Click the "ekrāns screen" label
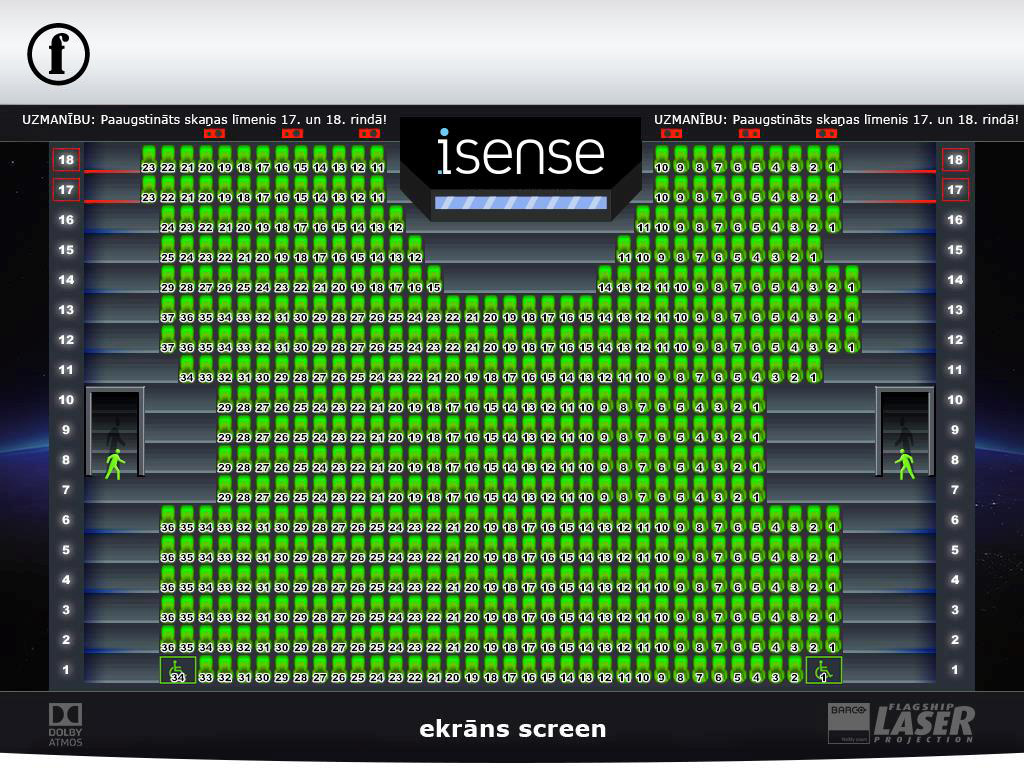This screenshot has width=1024, height=768. pos(512,729)
